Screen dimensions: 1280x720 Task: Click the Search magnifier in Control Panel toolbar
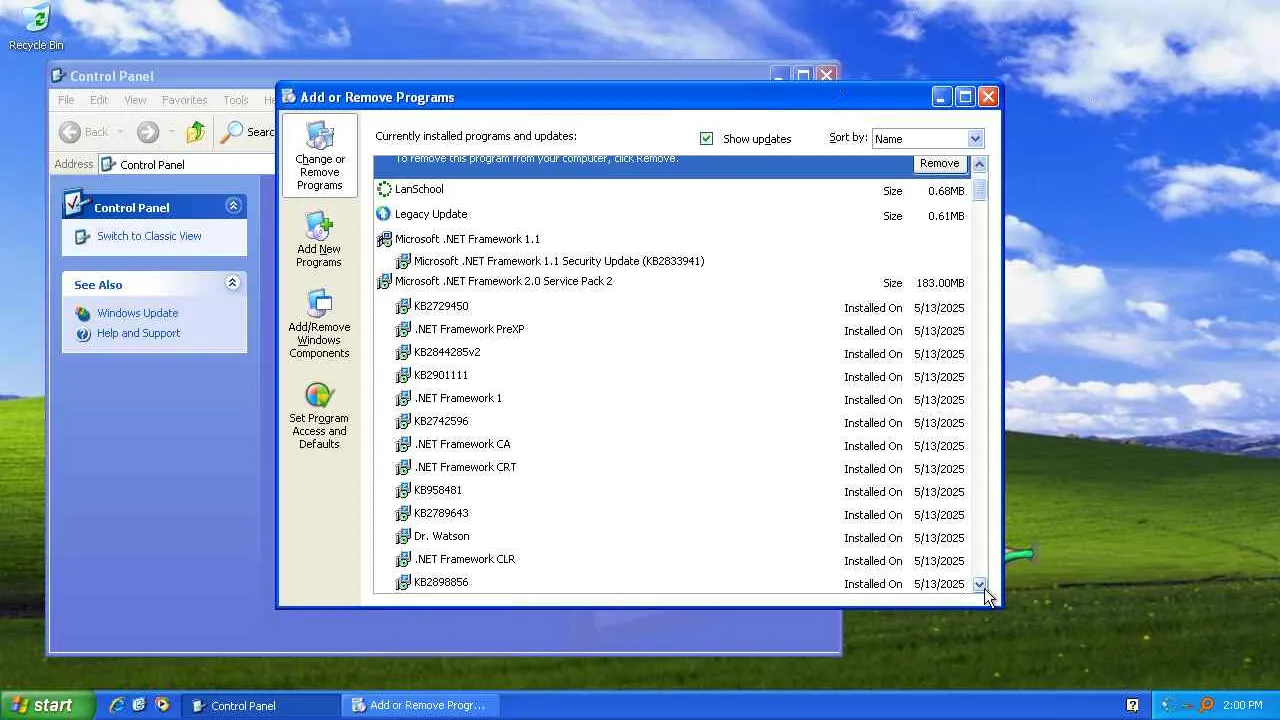(232, 132)
